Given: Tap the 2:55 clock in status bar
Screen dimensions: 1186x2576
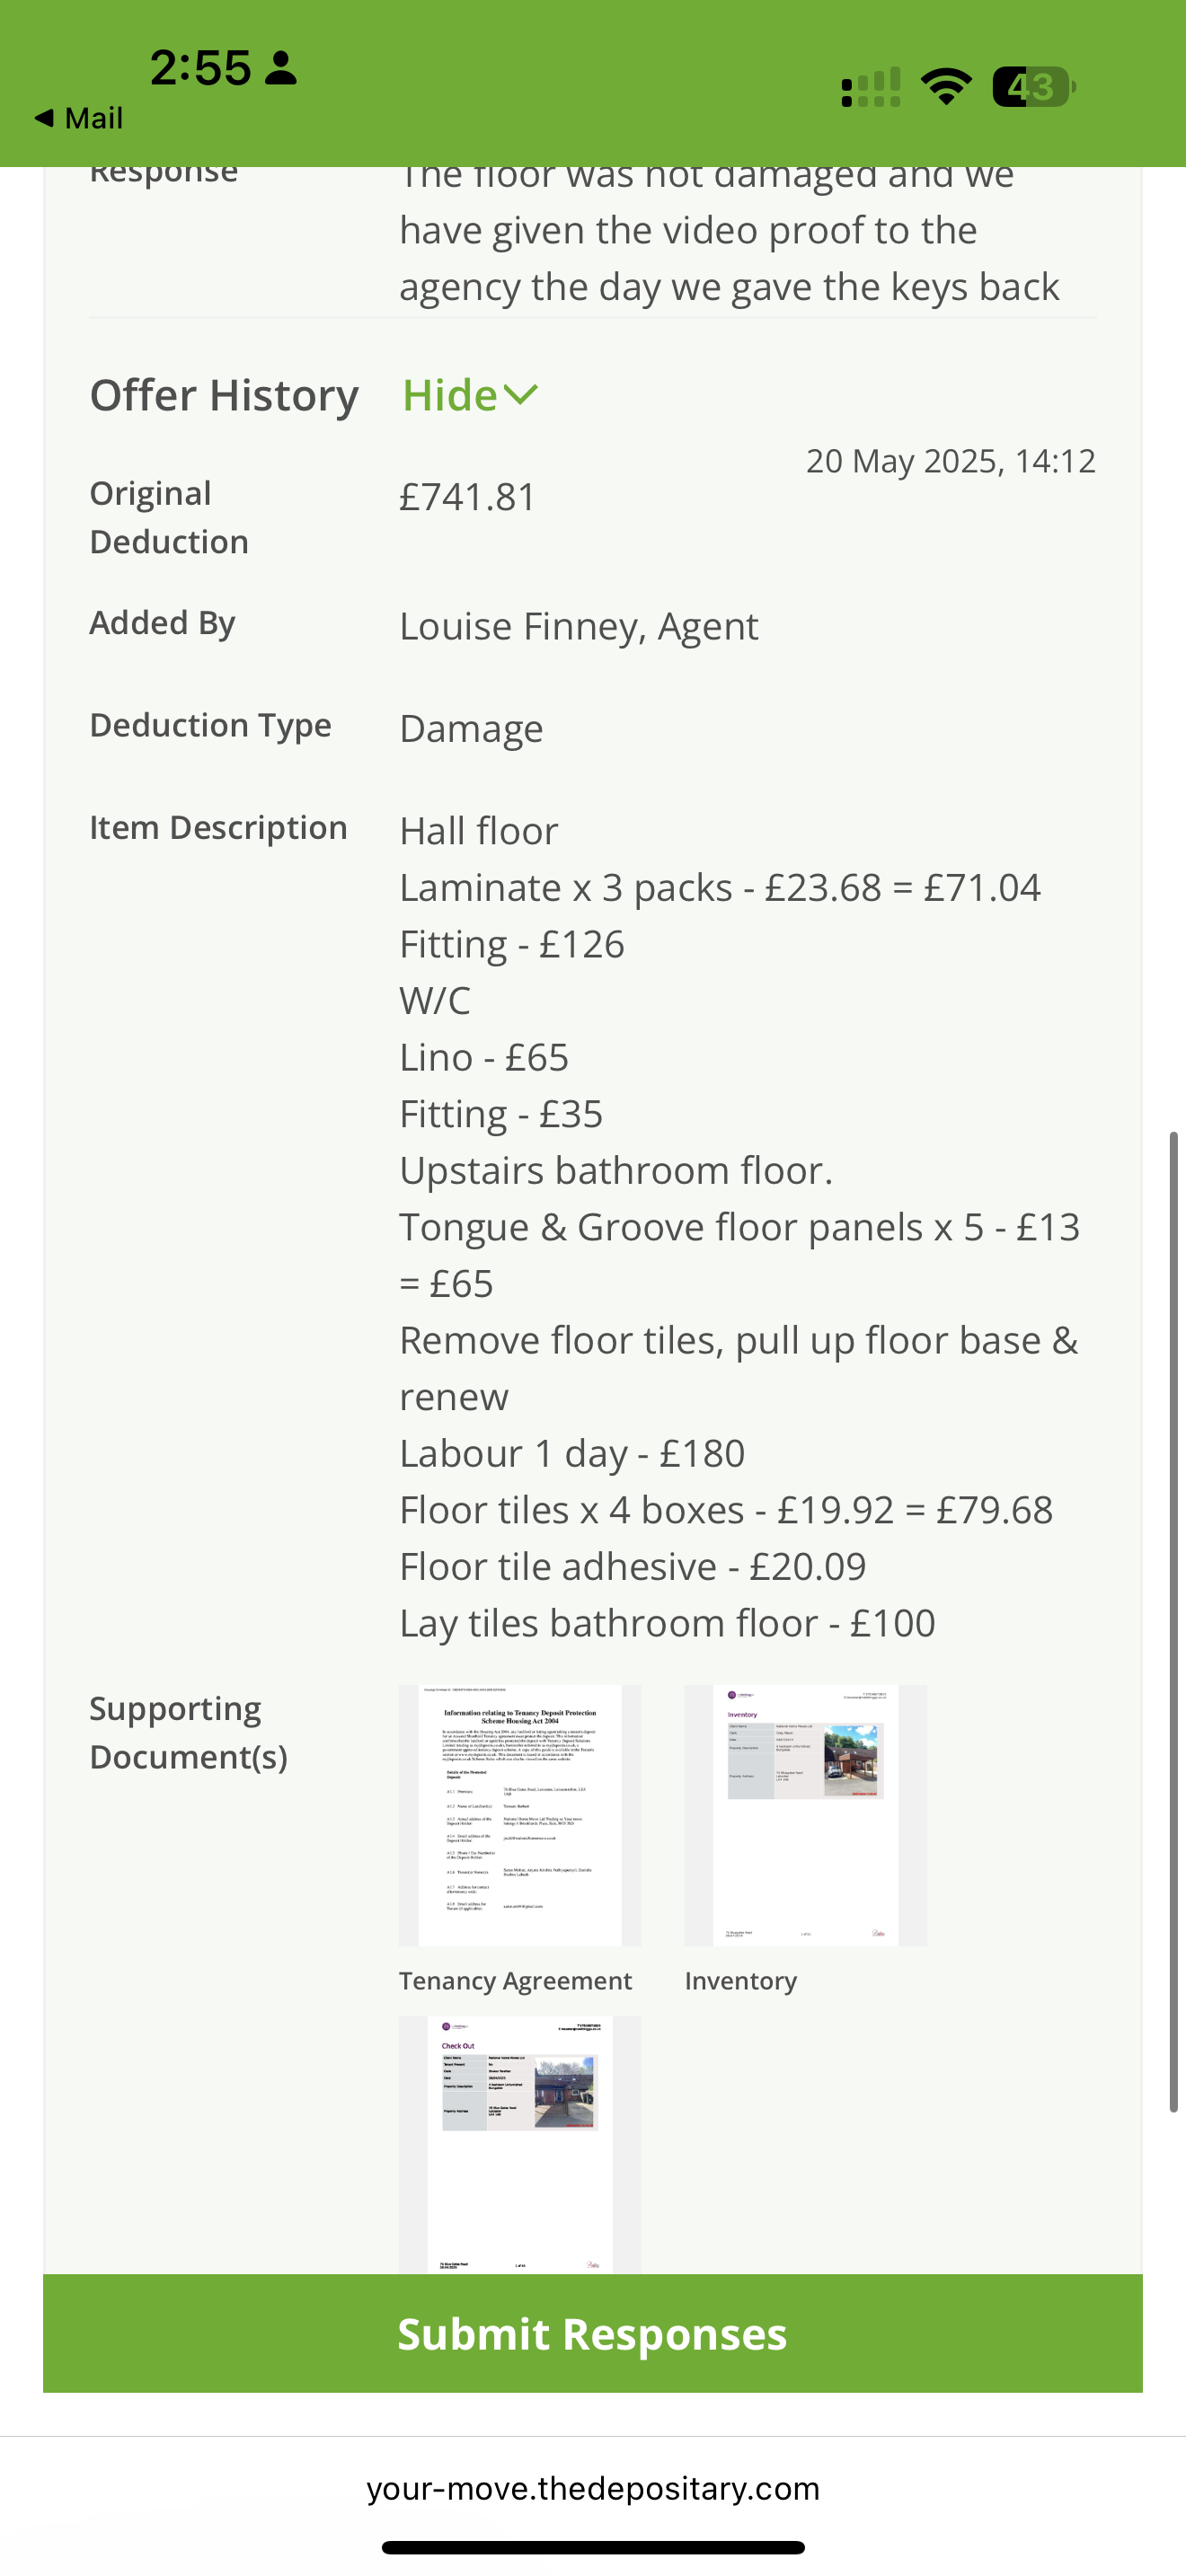Looking at the screenshot, I should tap(200, 68).
